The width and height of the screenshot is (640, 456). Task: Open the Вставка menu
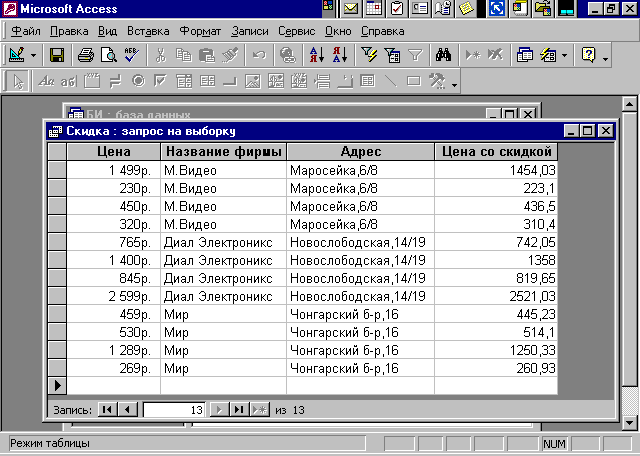pyautogui.click(x=148, y=31)
